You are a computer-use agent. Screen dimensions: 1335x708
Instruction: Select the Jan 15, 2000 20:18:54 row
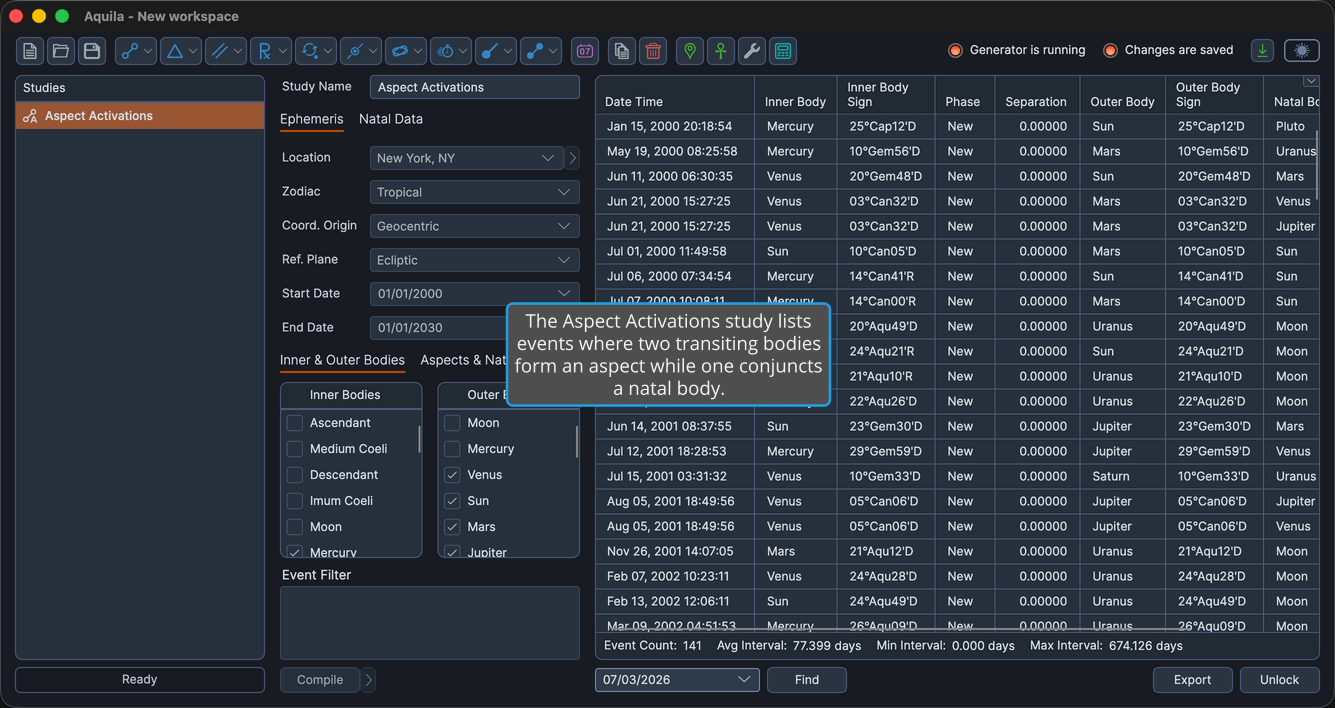[x=957, y=126]
